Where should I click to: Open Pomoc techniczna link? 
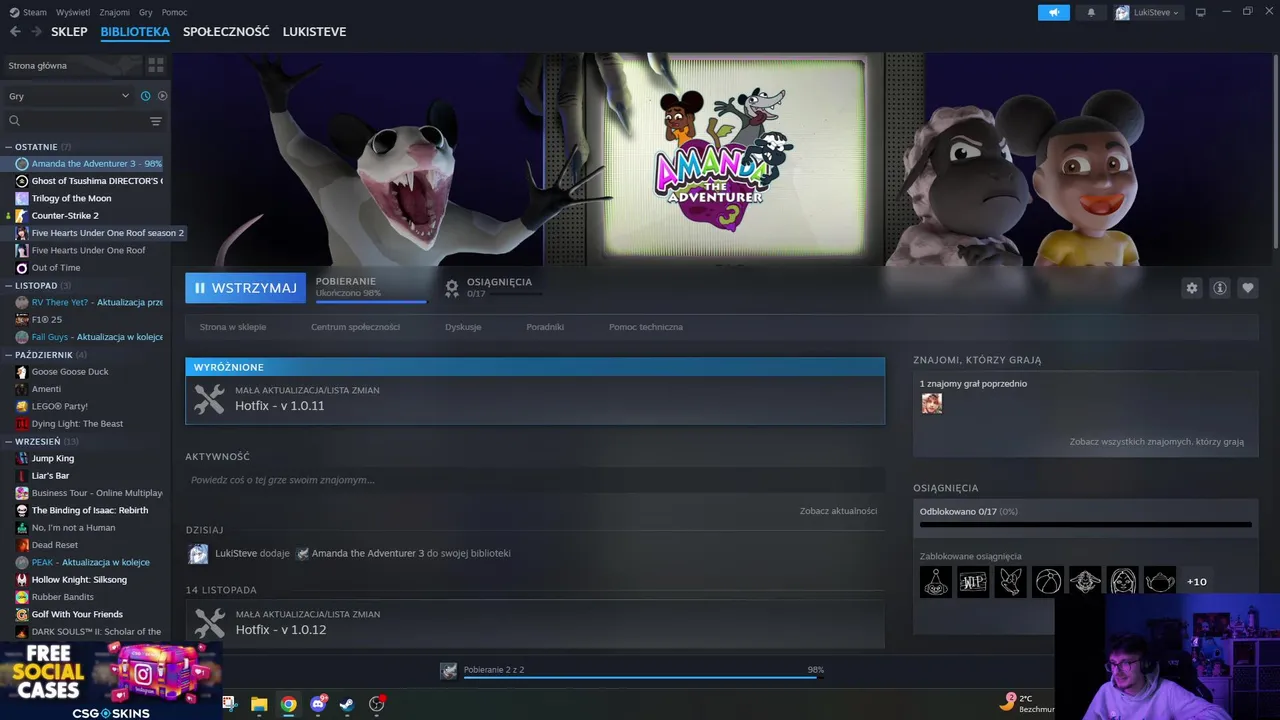pos(646,327)
